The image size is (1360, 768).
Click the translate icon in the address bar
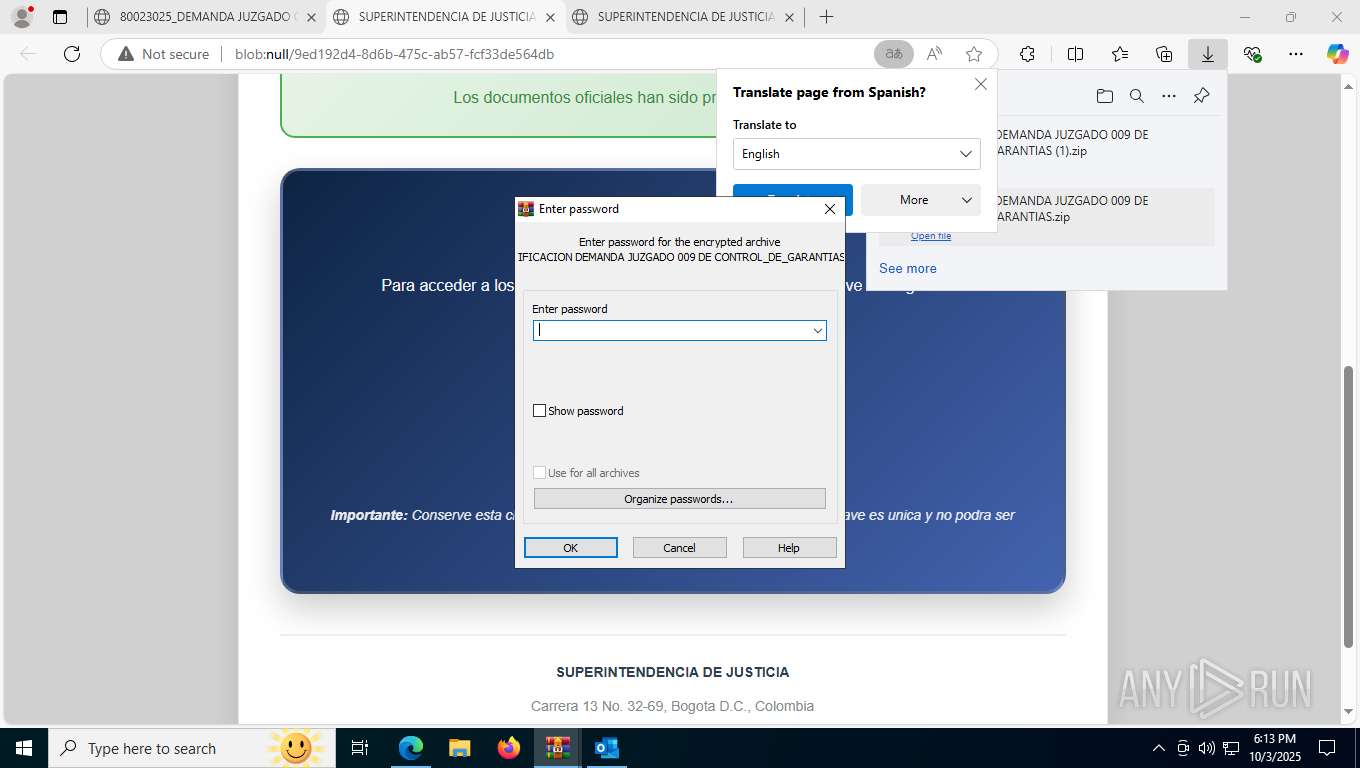tap(894, 54)
